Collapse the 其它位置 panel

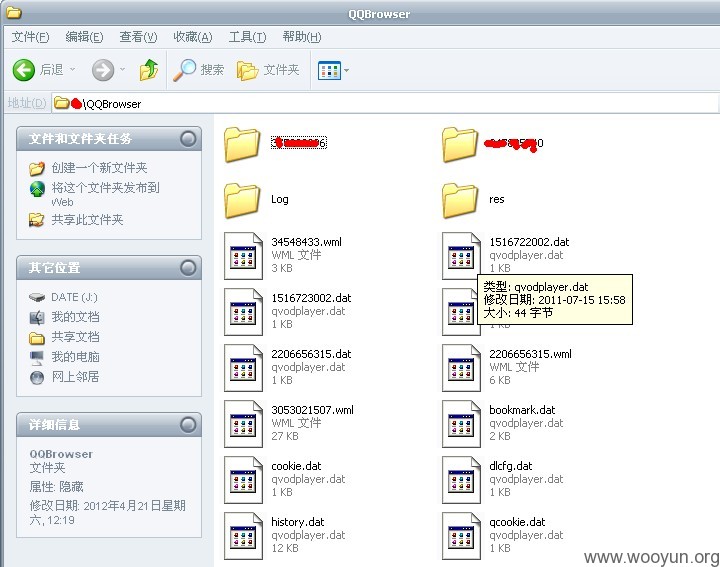click(x=188, y=268)
